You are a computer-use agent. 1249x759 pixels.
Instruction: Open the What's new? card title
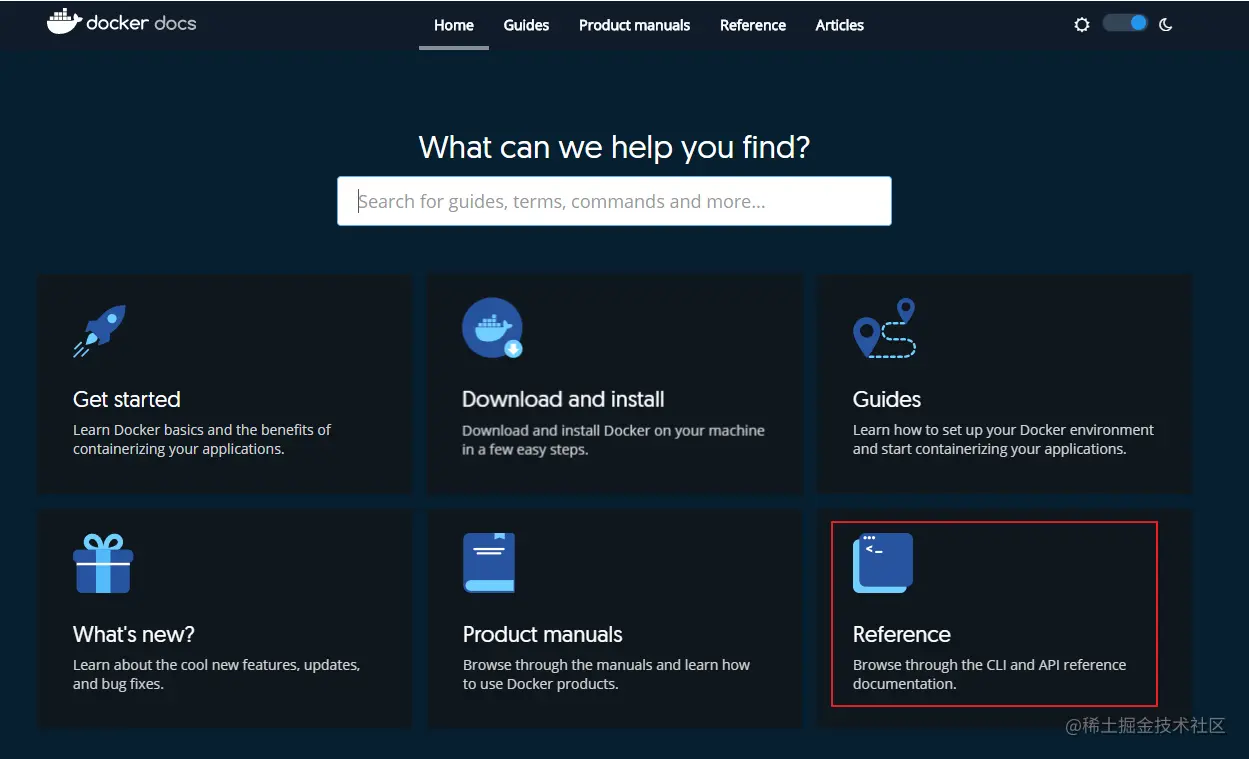point(134,634)
